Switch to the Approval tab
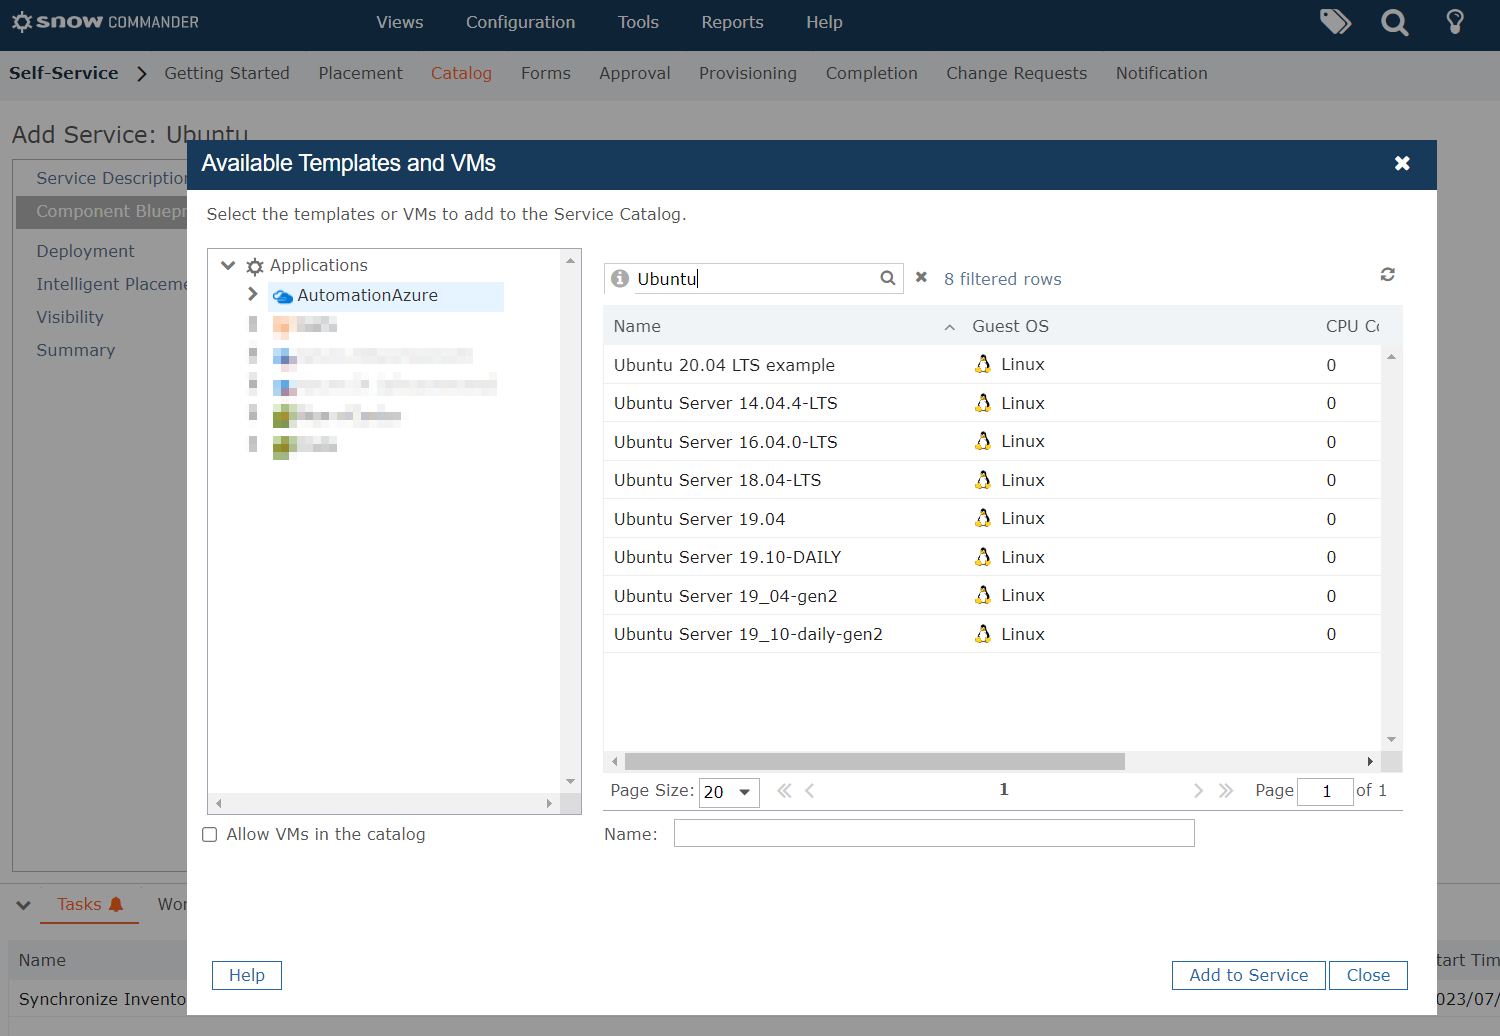Viewport: 1500px width, 1036px height. [x=635, y=73]
